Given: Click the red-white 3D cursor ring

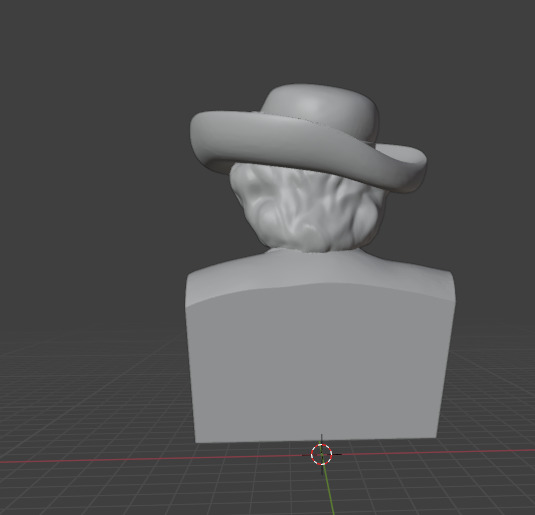Looking at the screenshot, I should (321, 455).
